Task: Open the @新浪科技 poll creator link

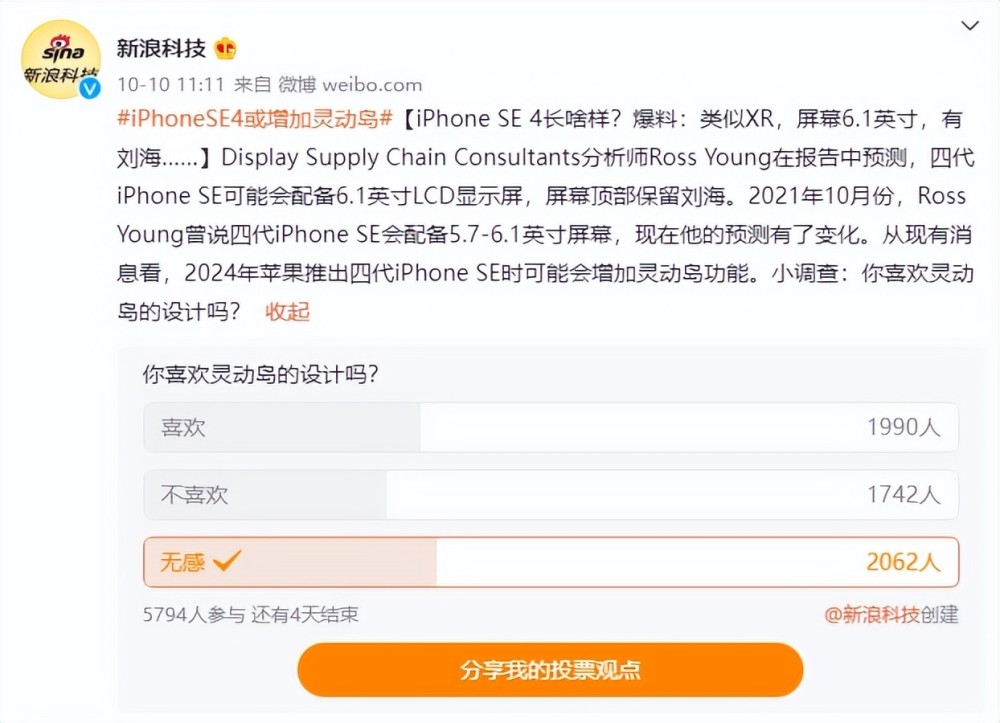Action: 871,615
